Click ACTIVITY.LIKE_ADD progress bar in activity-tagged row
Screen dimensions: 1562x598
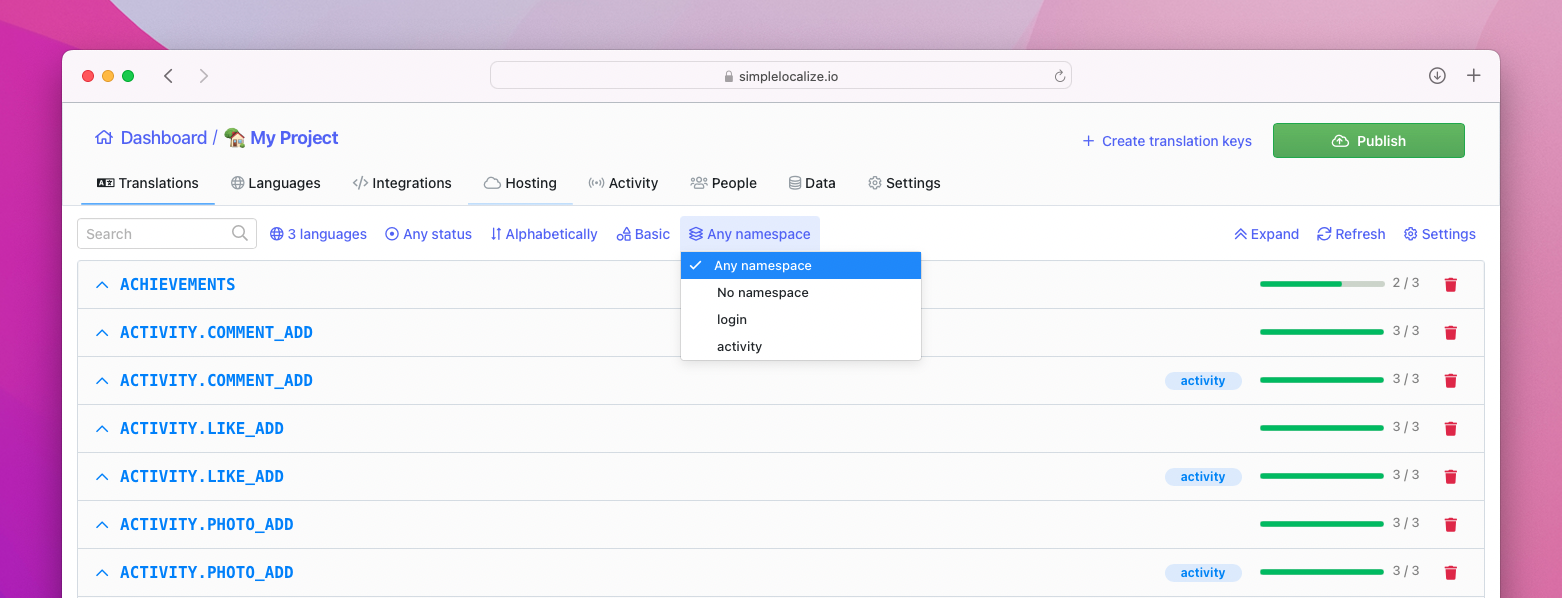pos(1322,476)
